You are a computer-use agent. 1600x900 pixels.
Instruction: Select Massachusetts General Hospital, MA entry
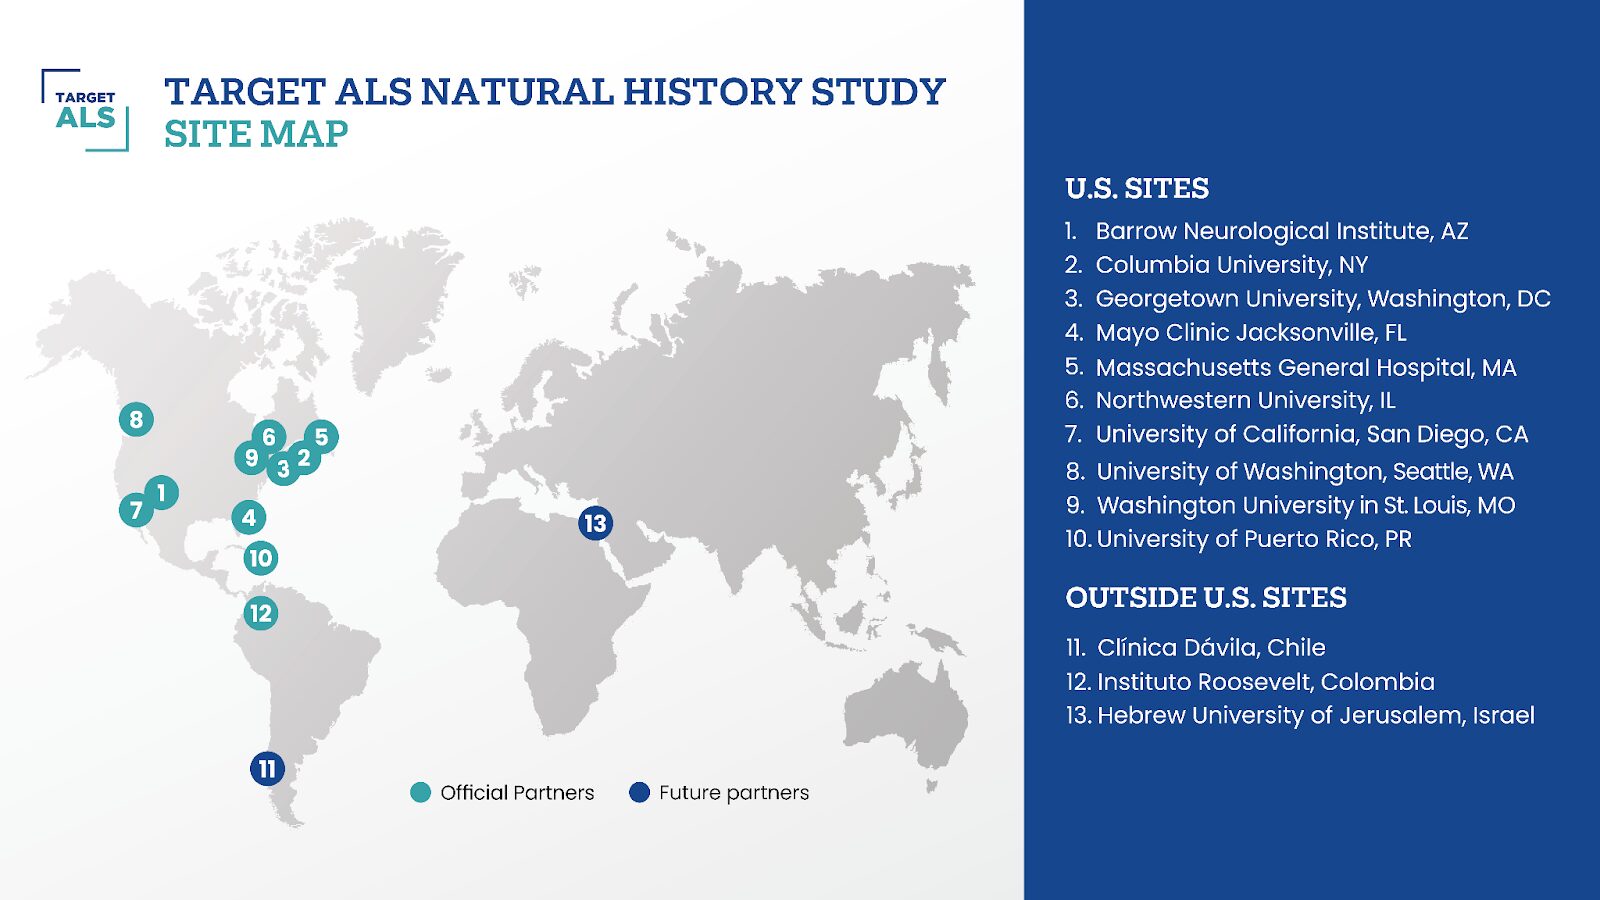coord(1291,368)
